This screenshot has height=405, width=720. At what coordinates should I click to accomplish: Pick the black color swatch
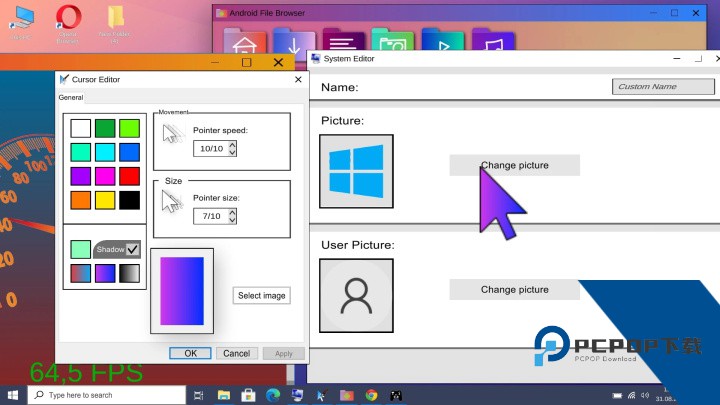(x=129, y=200)
